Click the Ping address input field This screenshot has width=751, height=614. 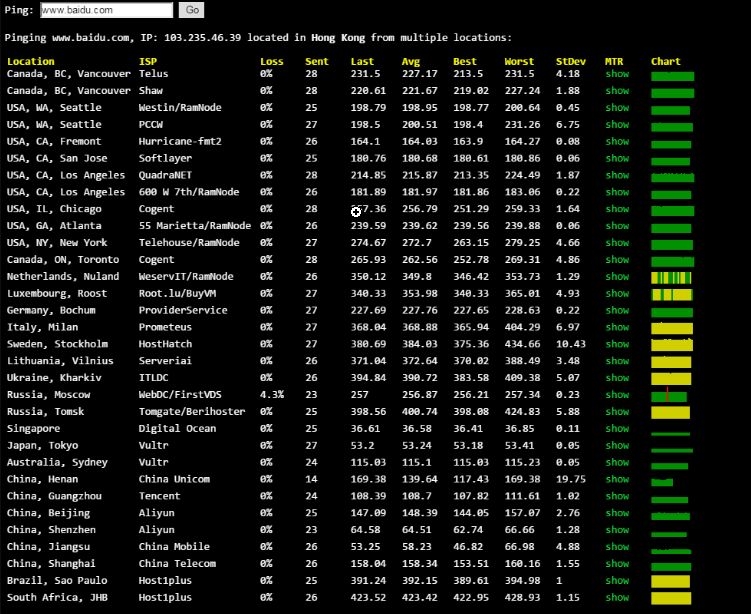[106, 10]
